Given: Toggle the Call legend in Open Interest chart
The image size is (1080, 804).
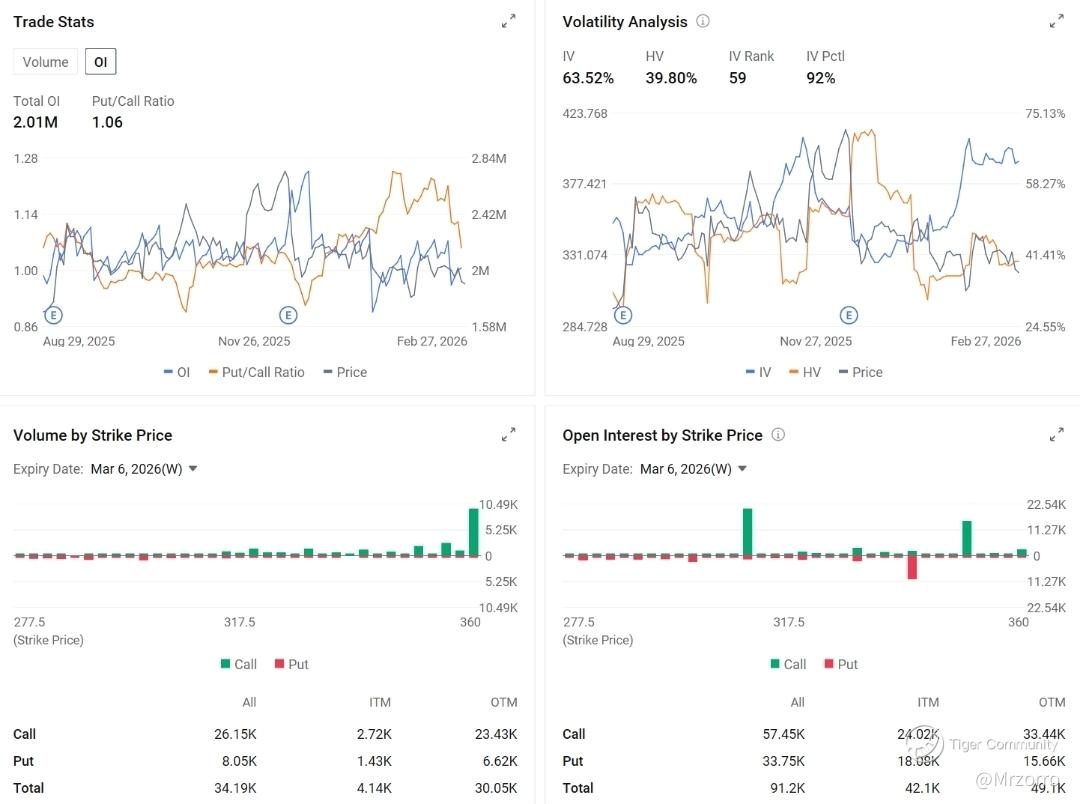Looking at the screenshot, I should pyautogui.click(x=788, y=664).
